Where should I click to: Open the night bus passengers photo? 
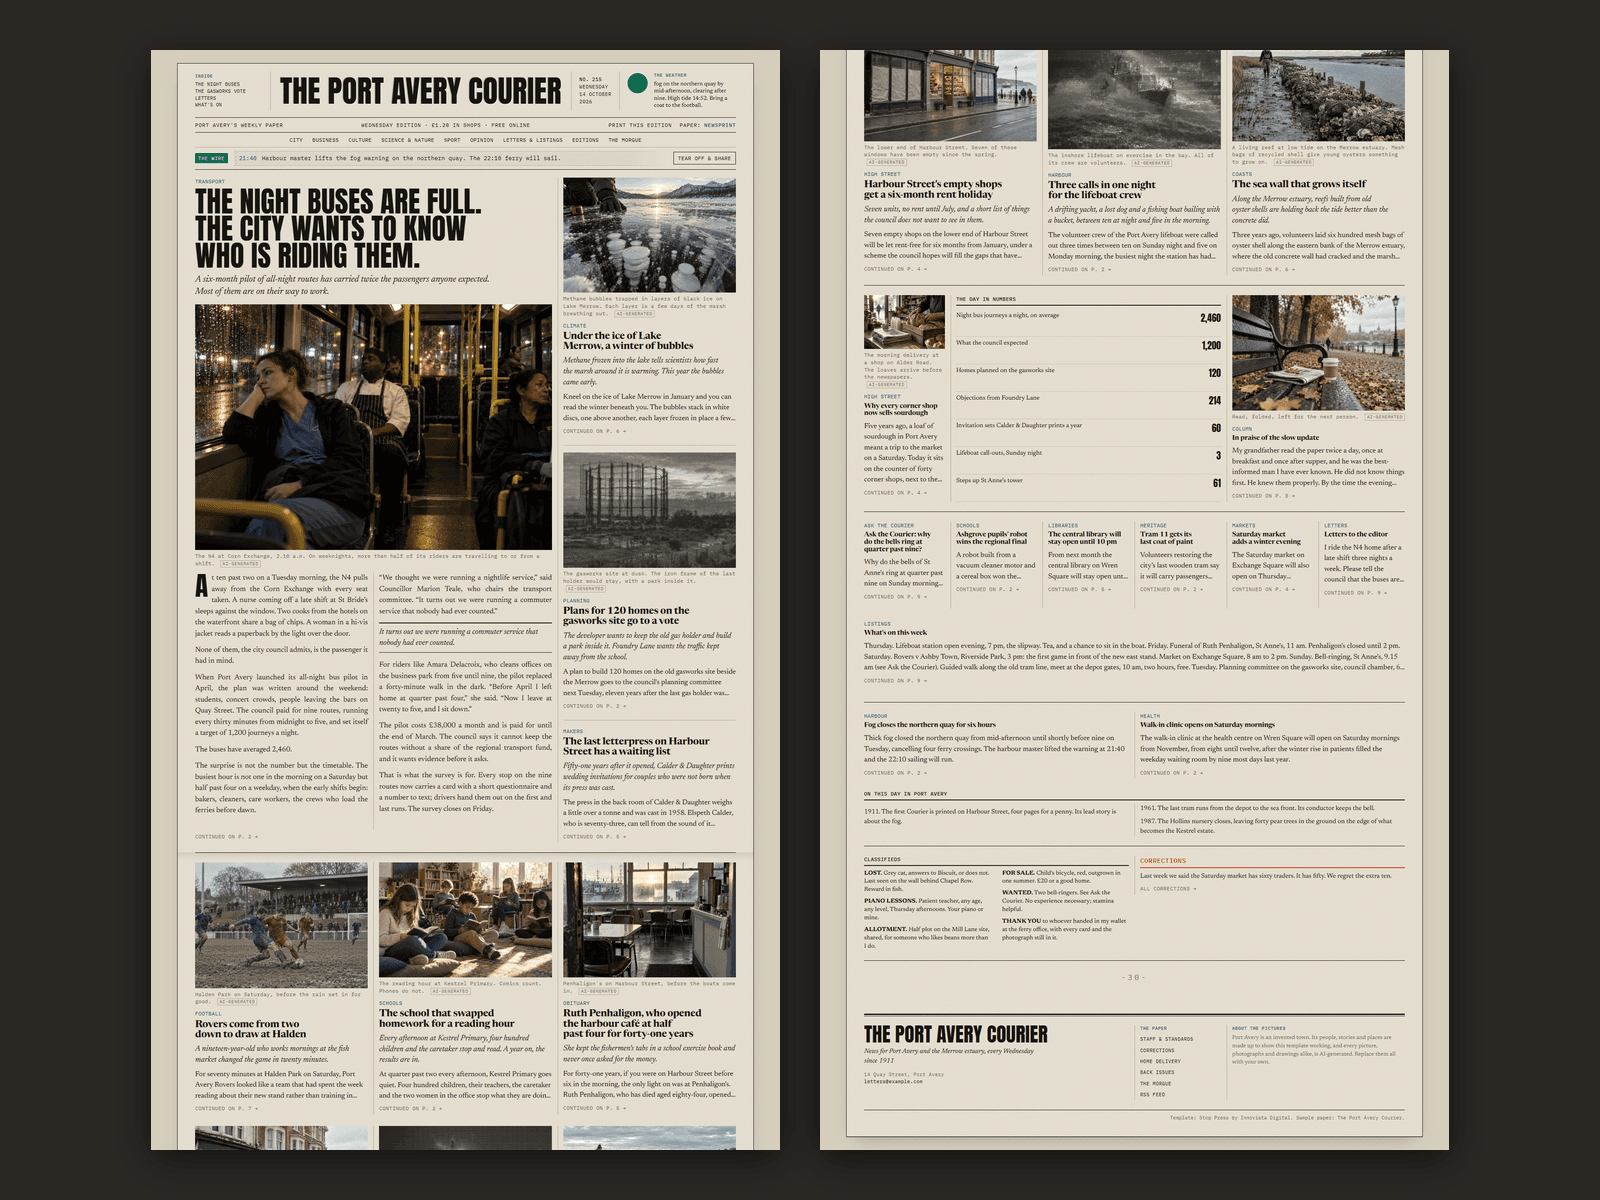pos(373,427)
